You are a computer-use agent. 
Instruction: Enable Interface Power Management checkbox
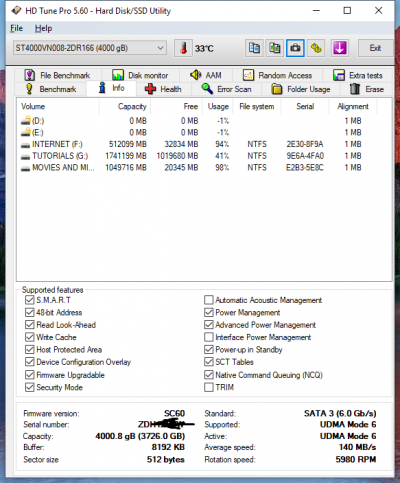[x=209, y=337]
